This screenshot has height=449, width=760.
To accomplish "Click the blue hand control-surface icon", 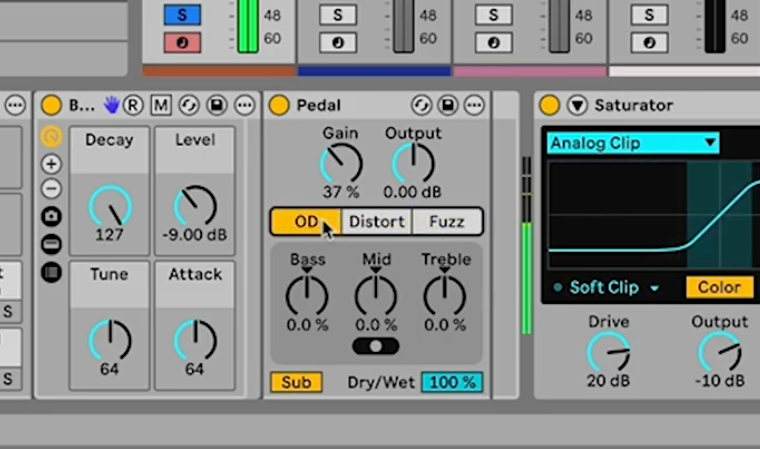I will 111,105.
